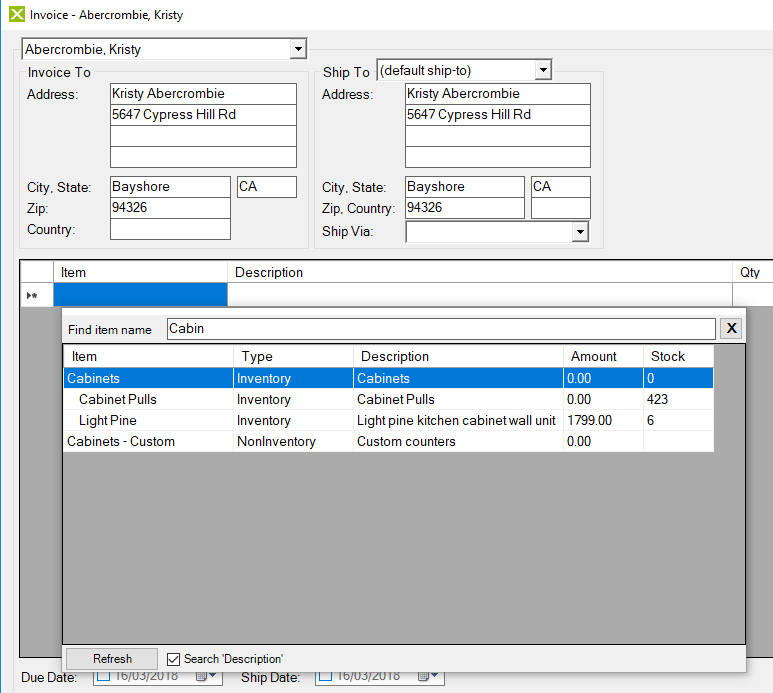Enable the Ship Date checkbox
The height and width of the screenshot is (693, 773).
325,675
